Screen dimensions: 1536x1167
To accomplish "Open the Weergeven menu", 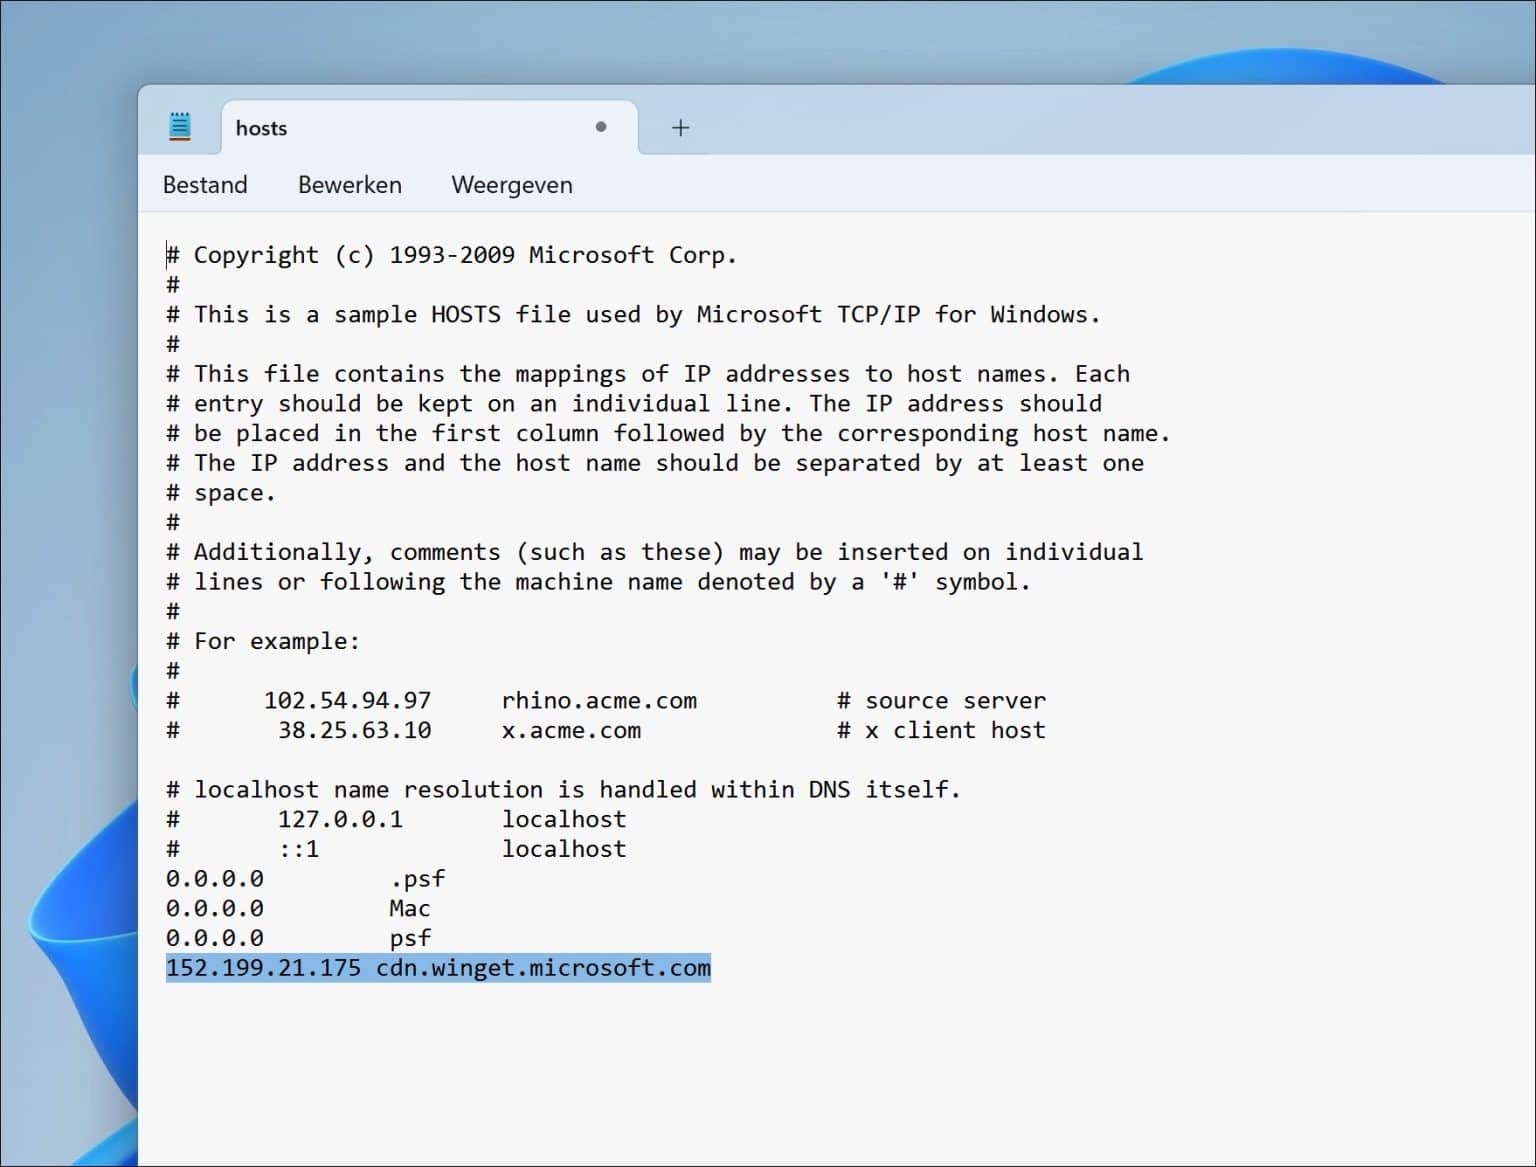I will tap(512, 185).
